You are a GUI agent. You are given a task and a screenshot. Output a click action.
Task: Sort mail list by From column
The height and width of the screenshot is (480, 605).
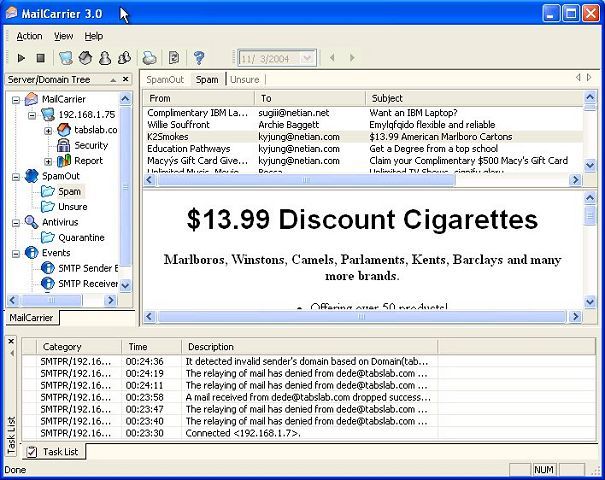199,98
